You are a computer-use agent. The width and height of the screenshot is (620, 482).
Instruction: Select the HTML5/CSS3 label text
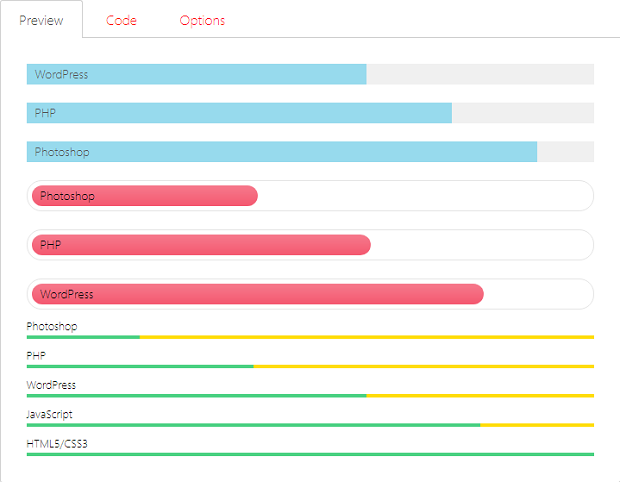(x=57, y=444)
